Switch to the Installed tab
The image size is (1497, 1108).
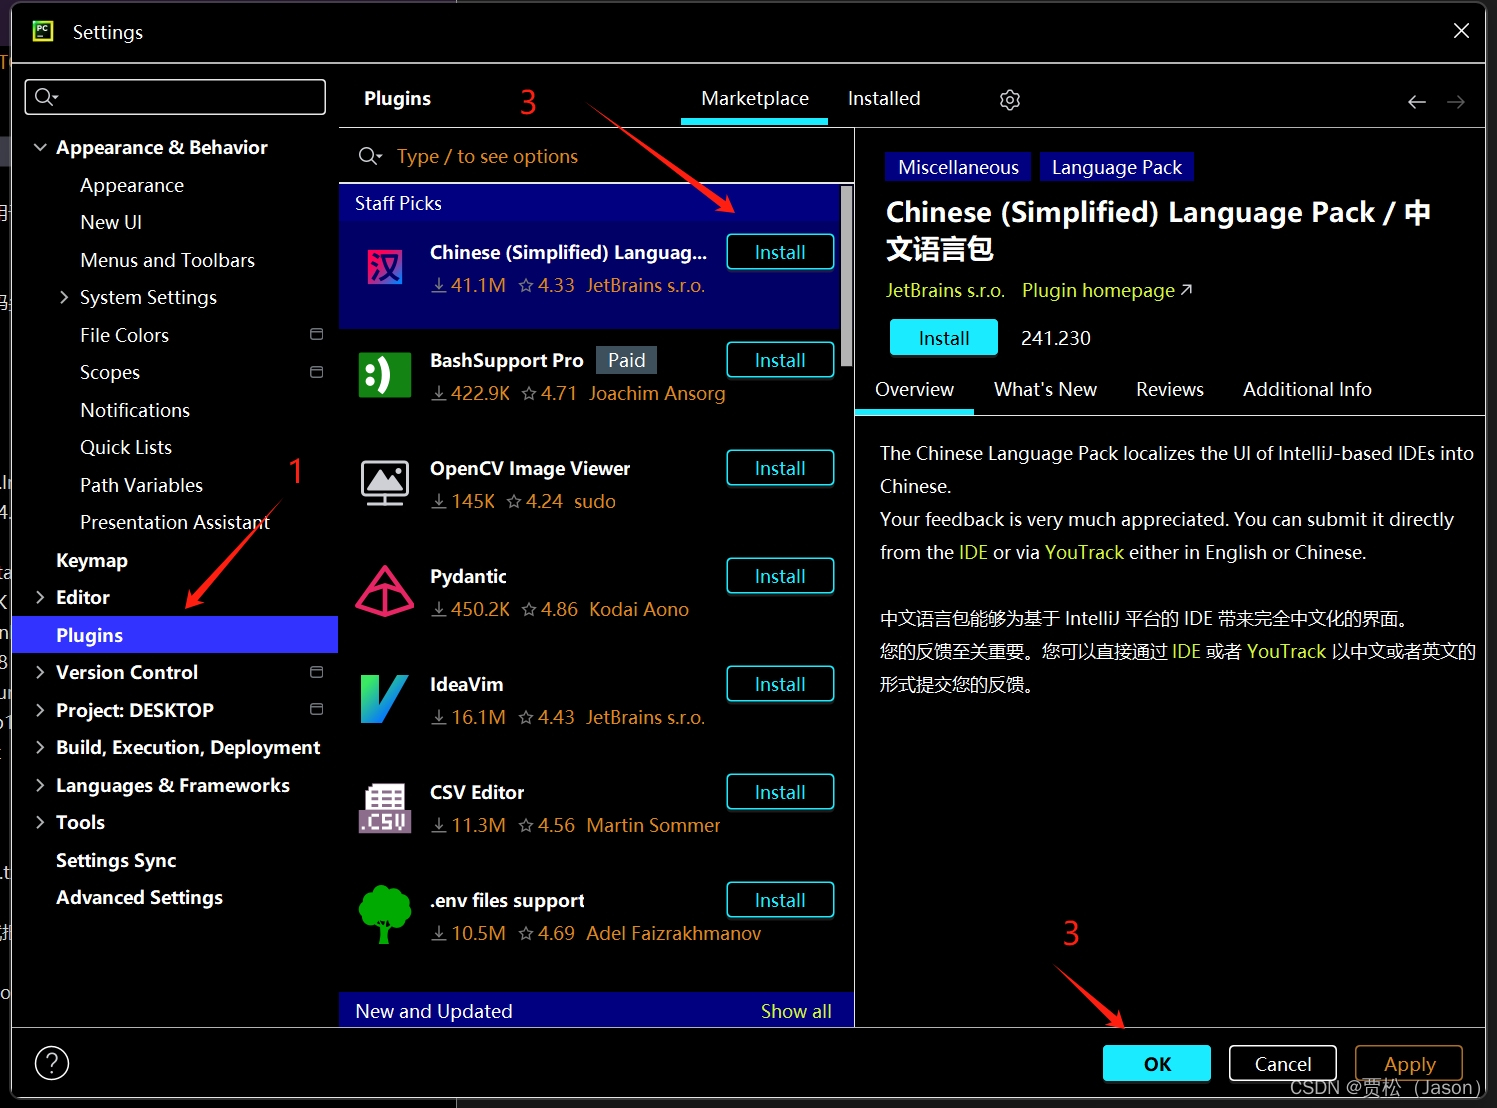click(884, 99)
